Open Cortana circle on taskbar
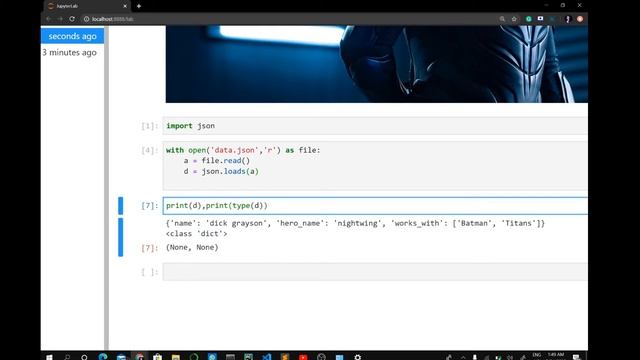640x360 pixels. pyautogui.click(x=84, y=357)
